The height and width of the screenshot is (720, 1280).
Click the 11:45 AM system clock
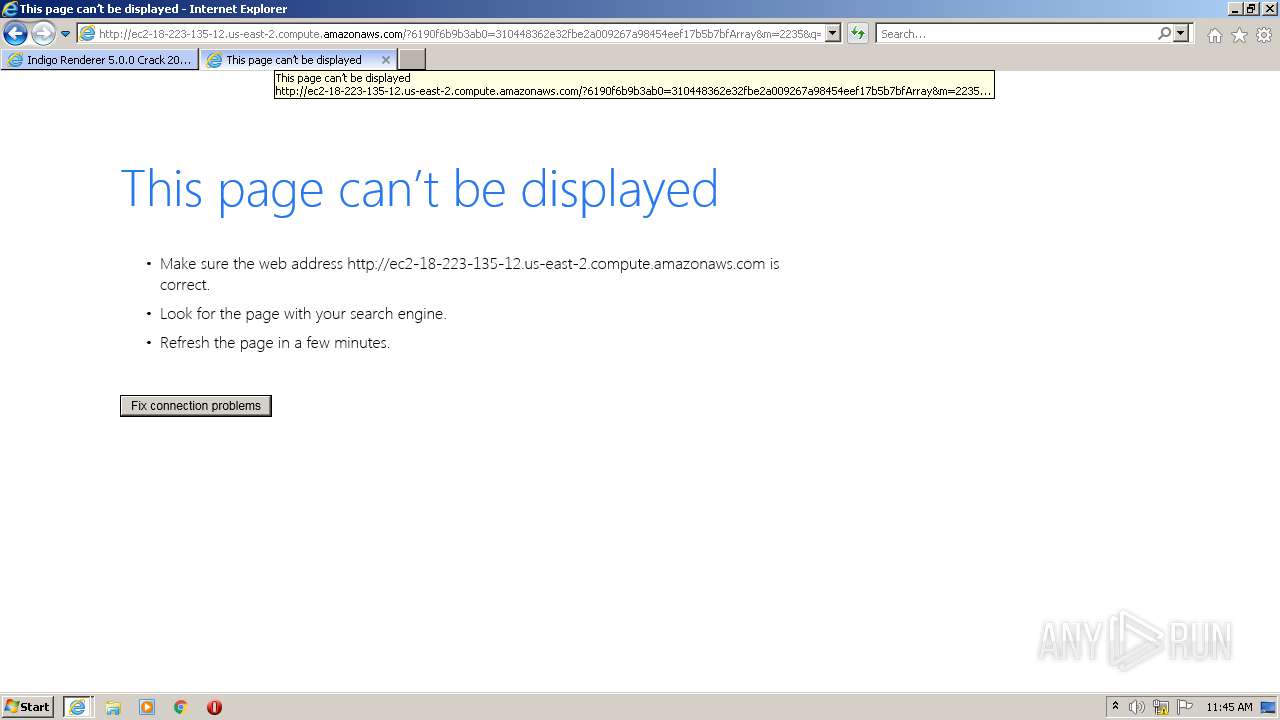(1229, 707)
